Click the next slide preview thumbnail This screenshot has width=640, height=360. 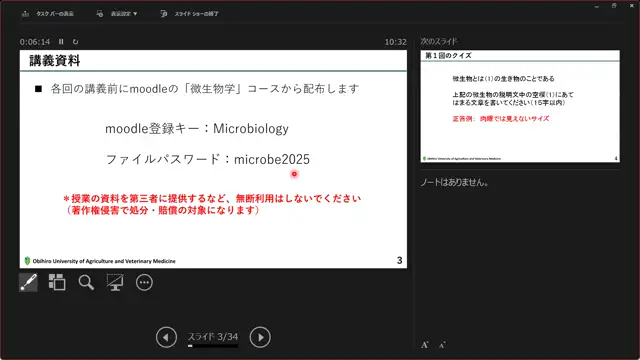(520, 106)
